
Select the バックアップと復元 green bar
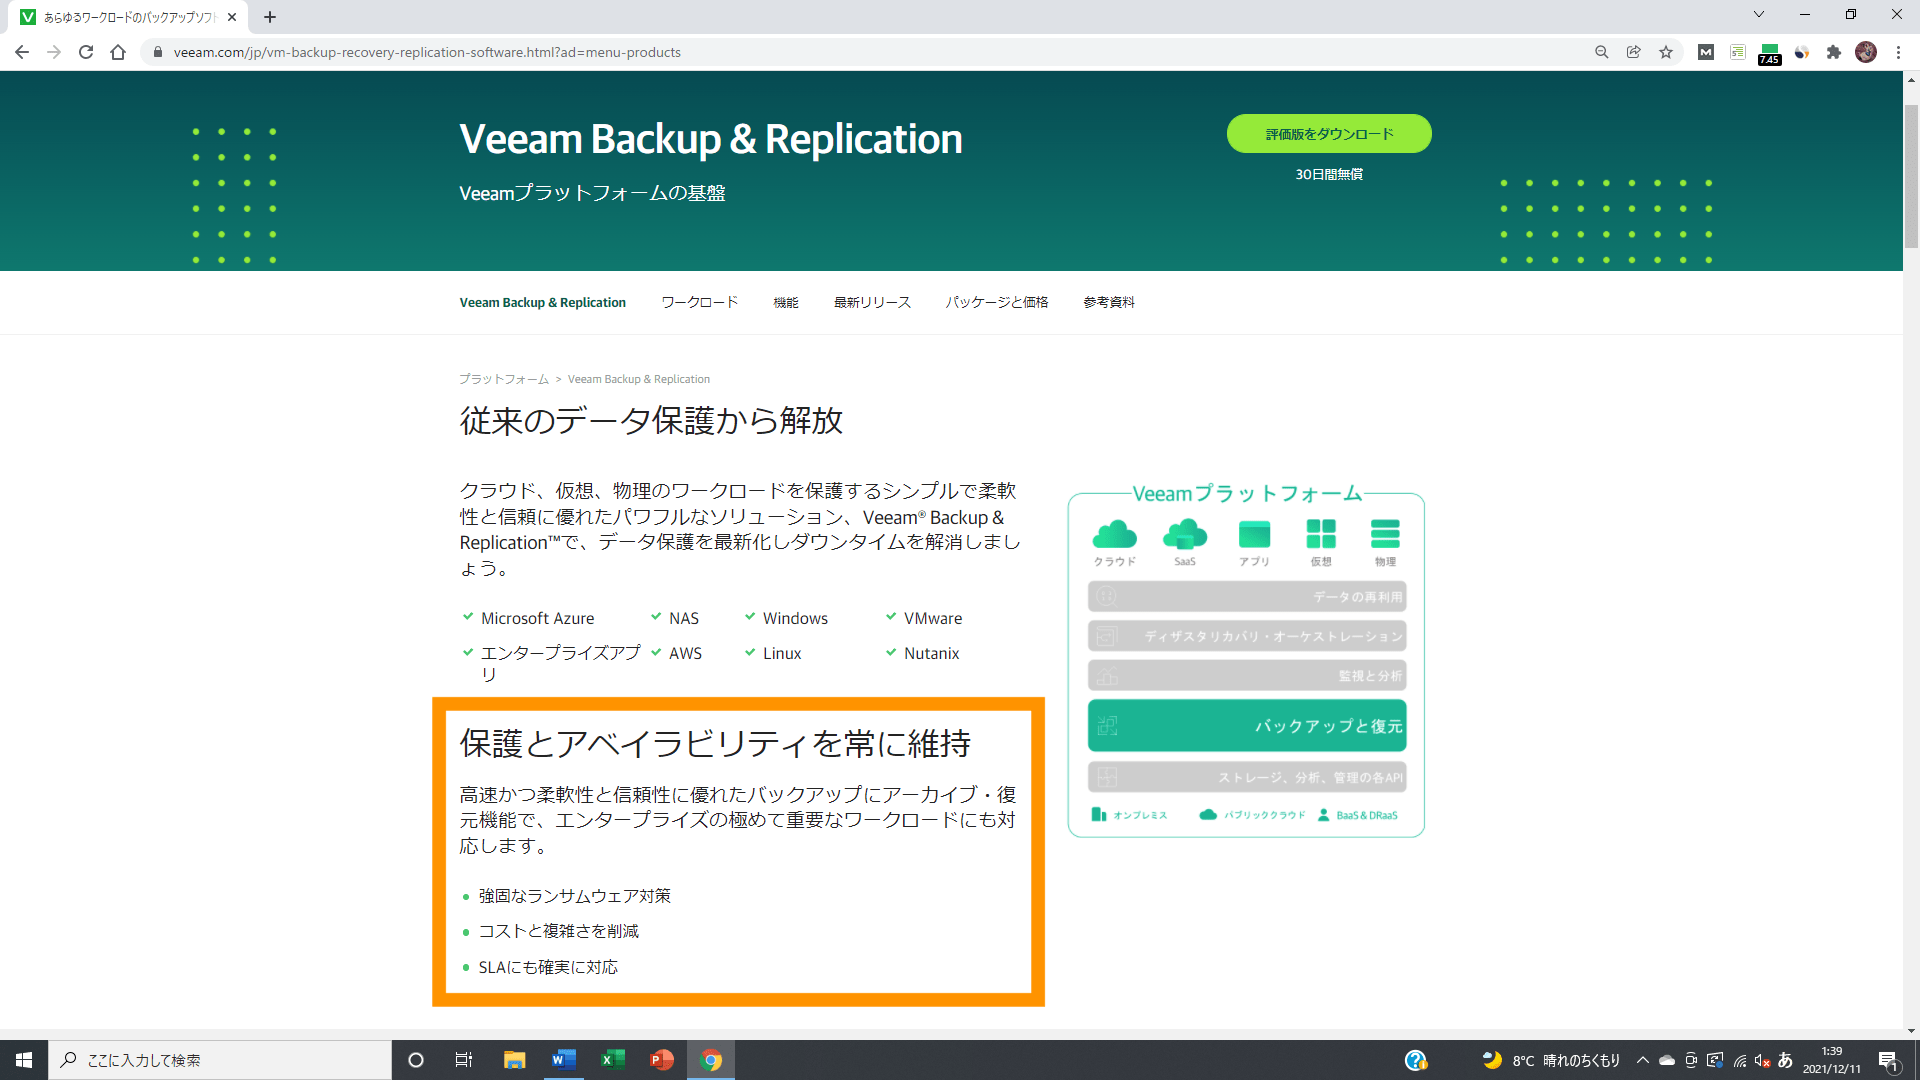pyautogui.click(x=1247, y=726)
